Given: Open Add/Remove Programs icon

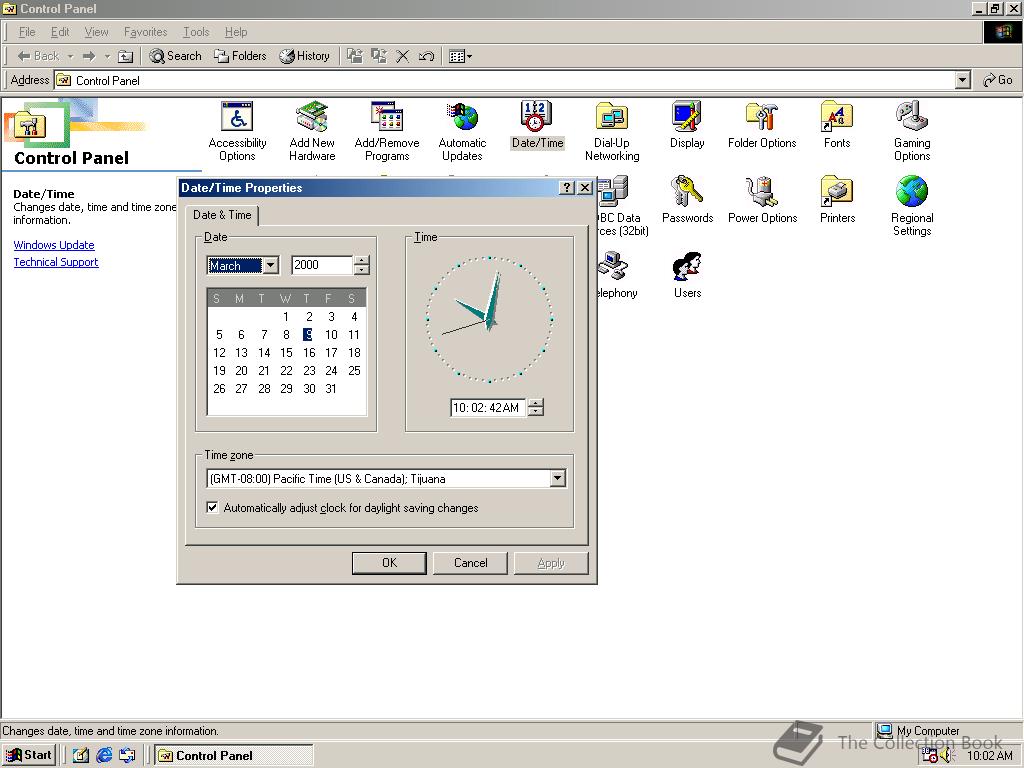Looking at the screenshot, I should pos(387,131).
